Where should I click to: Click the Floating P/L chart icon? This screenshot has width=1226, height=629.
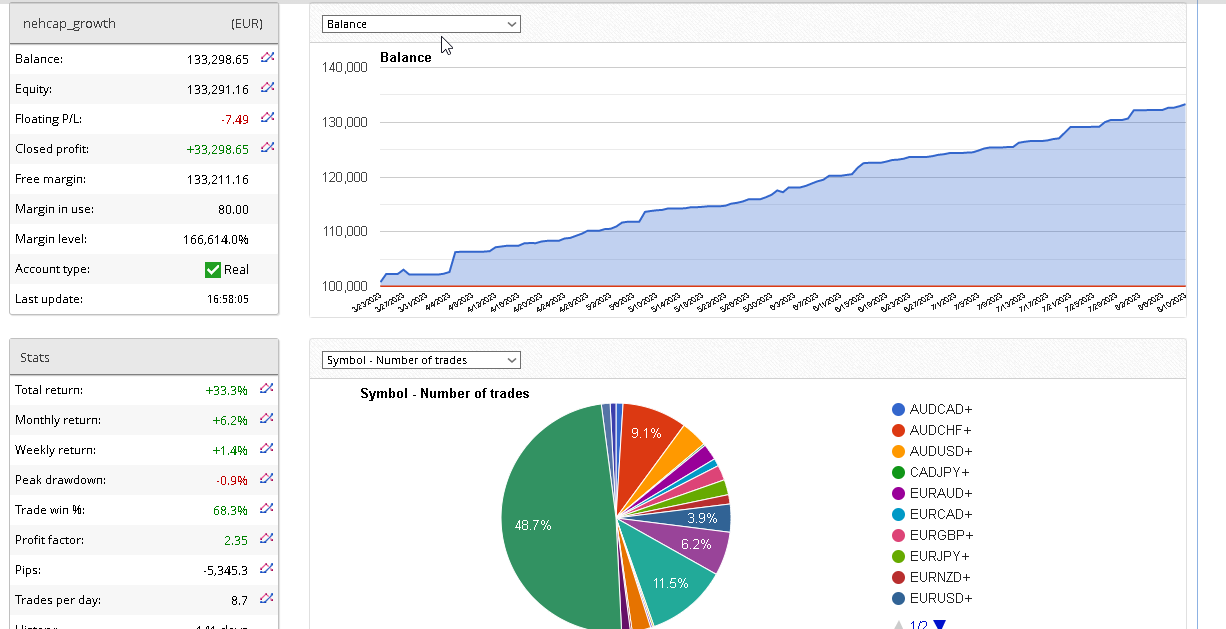267,118
